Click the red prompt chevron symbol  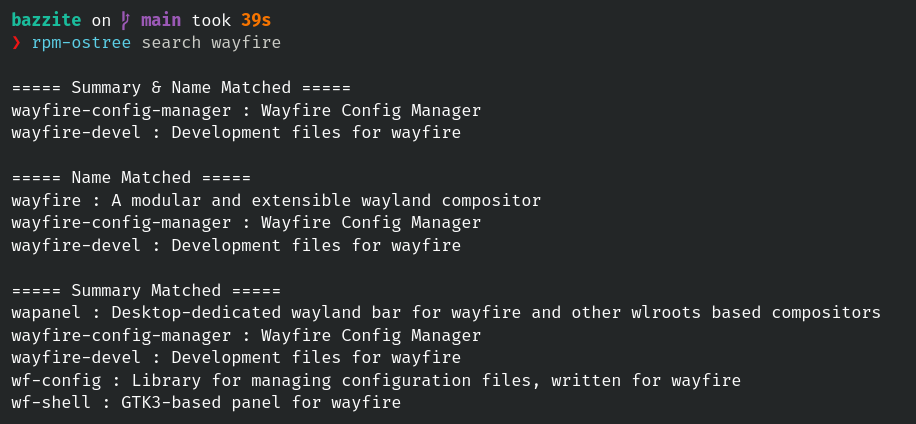click(x=16, y=43)
